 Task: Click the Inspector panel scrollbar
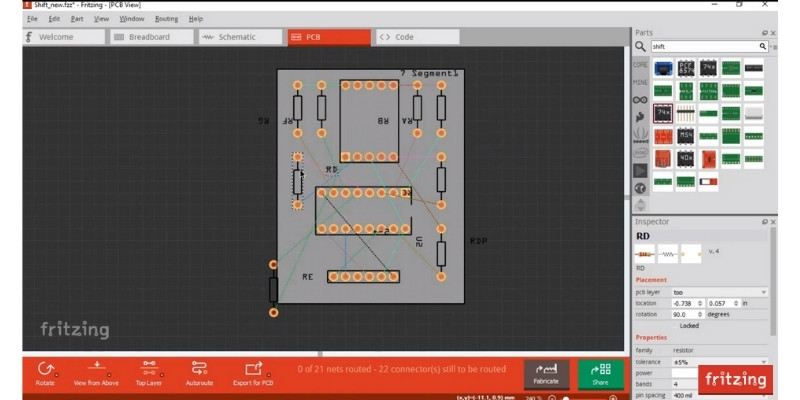click(773, 282)
